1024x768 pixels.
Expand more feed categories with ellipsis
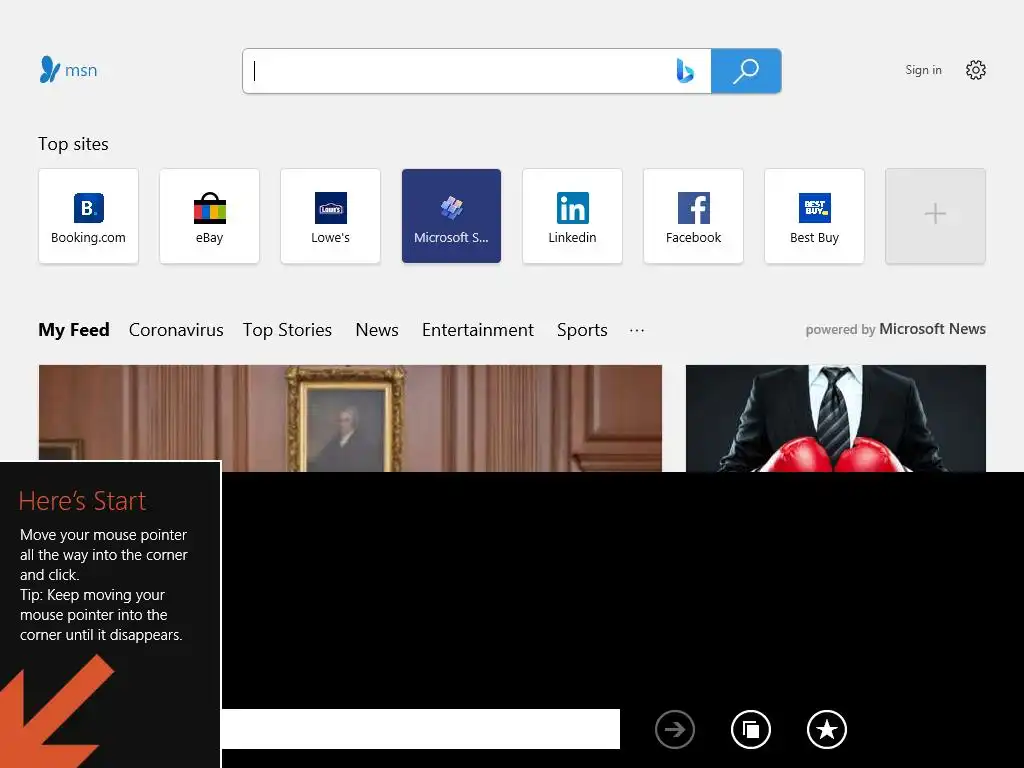click(637, 330)
